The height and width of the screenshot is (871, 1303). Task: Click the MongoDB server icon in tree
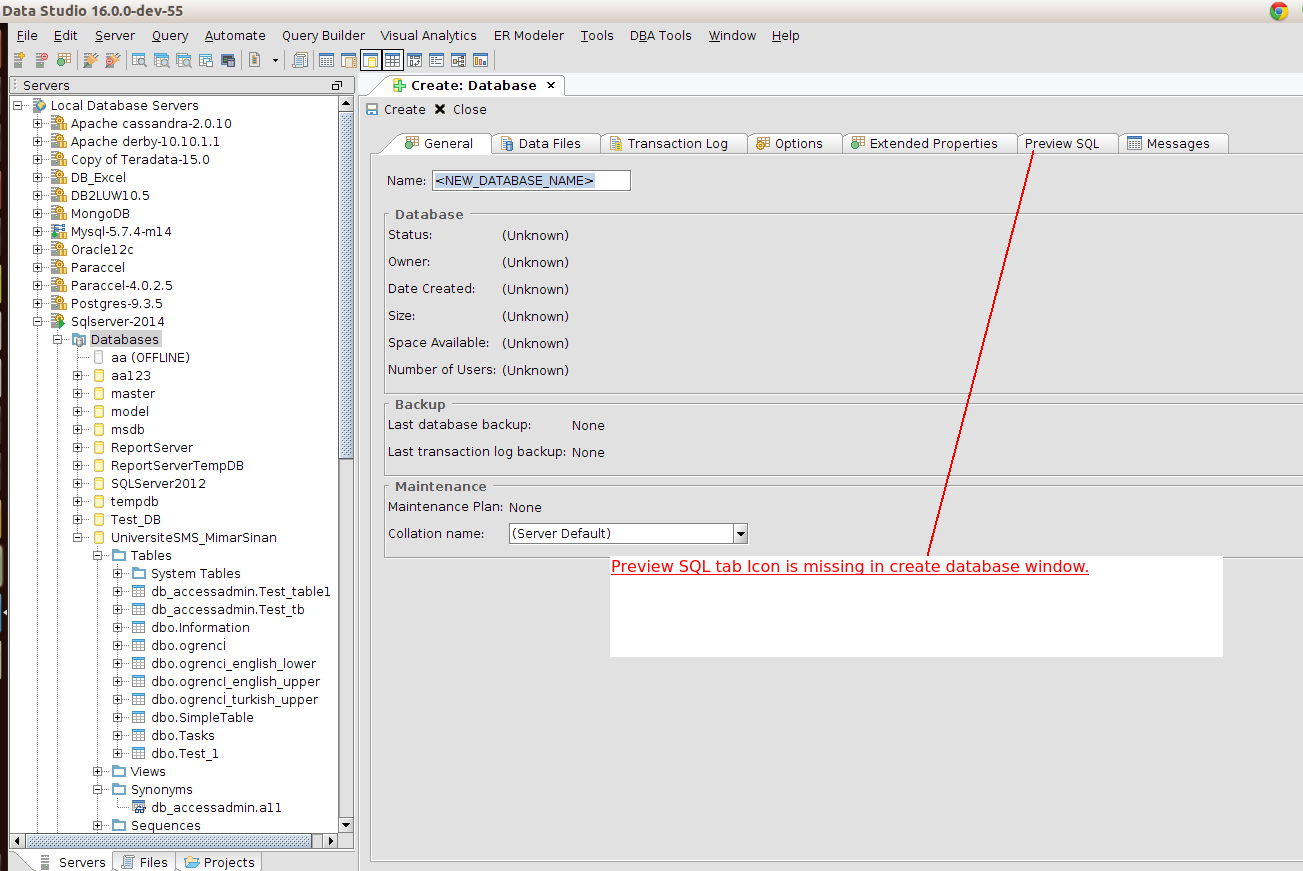[x=60, y=213]
